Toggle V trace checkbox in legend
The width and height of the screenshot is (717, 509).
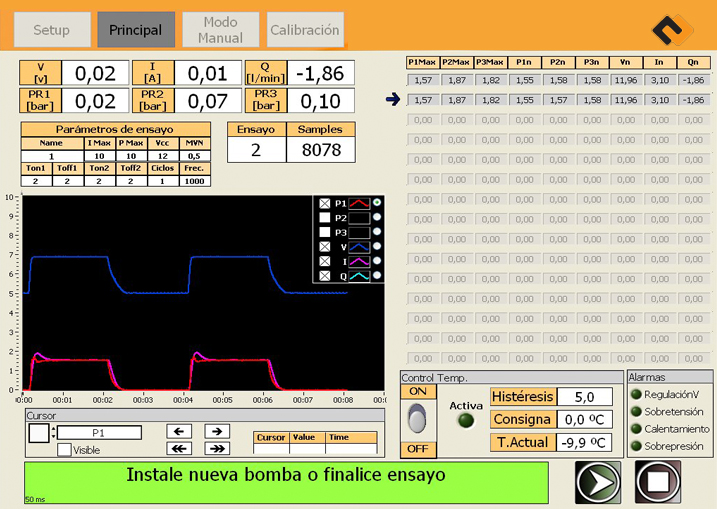(325, 247)
